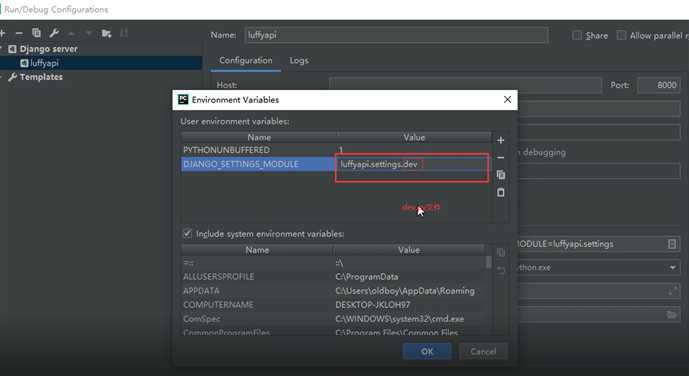This screenshot has width=689, height=376.
Task: Remove configuration using toolbar minus icon
Action: [x=19, y=33]
